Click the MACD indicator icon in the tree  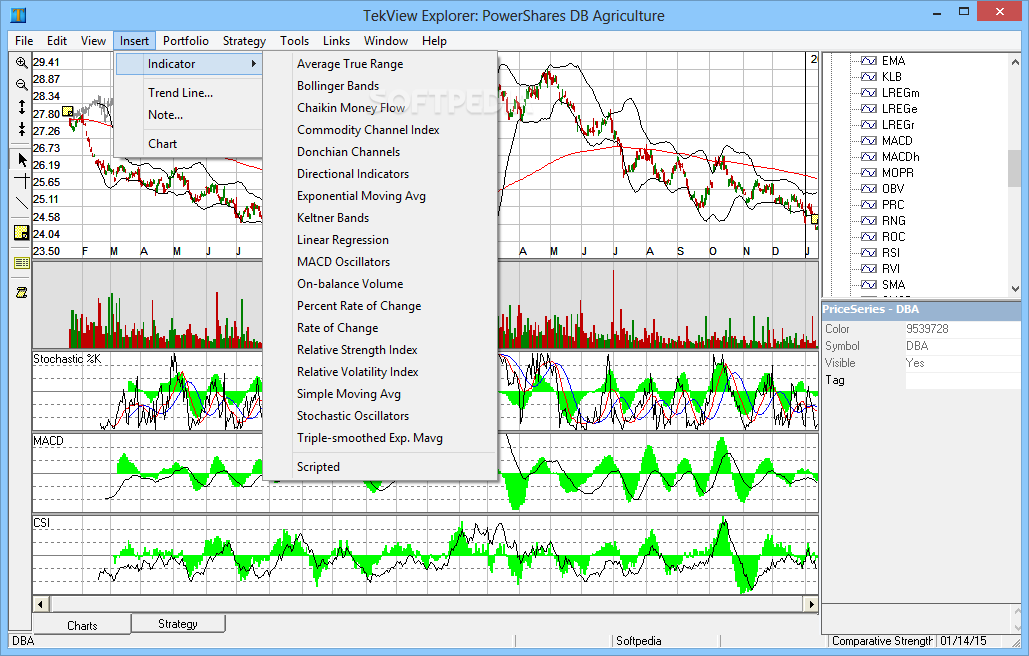[x=869, y=140]
